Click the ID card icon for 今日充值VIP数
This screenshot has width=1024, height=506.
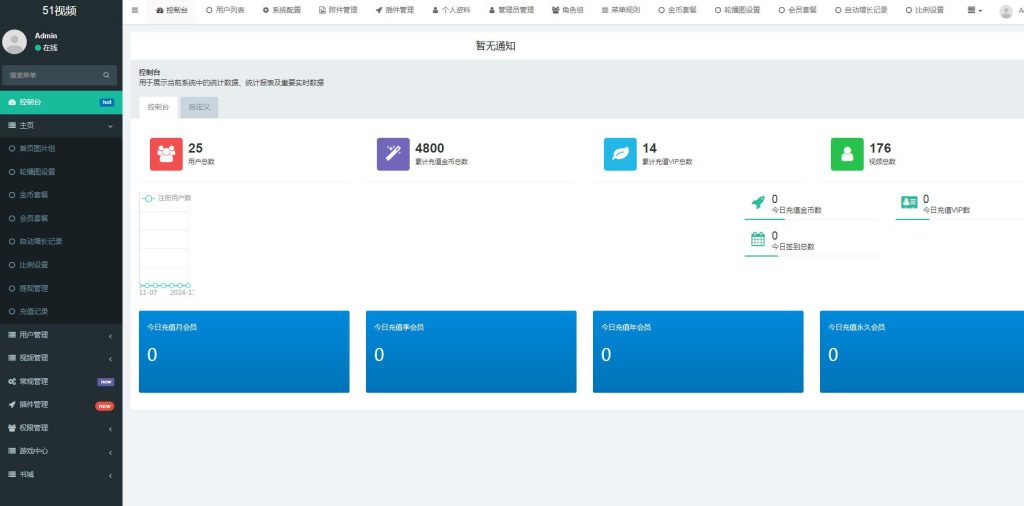point(909,202)
